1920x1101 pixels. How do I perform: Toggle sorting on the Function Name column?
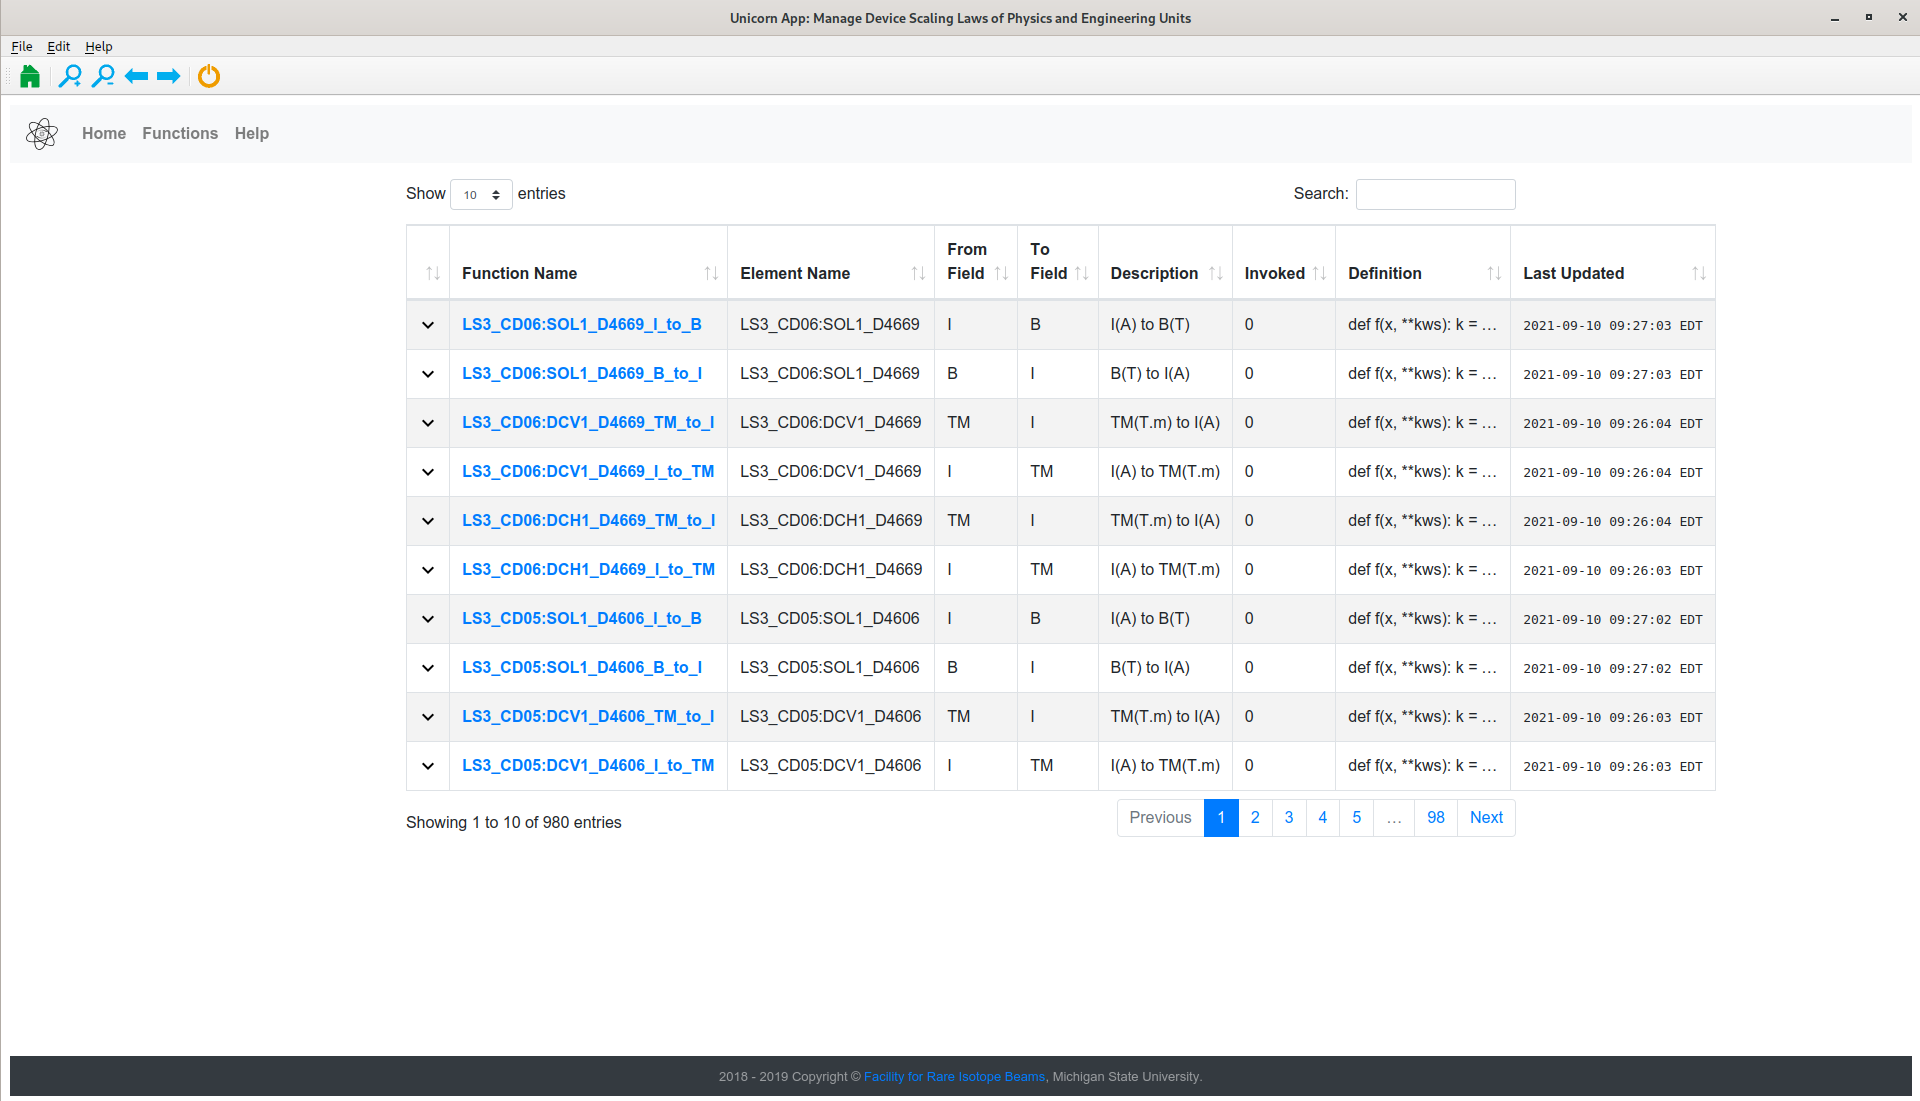point(710,273)
